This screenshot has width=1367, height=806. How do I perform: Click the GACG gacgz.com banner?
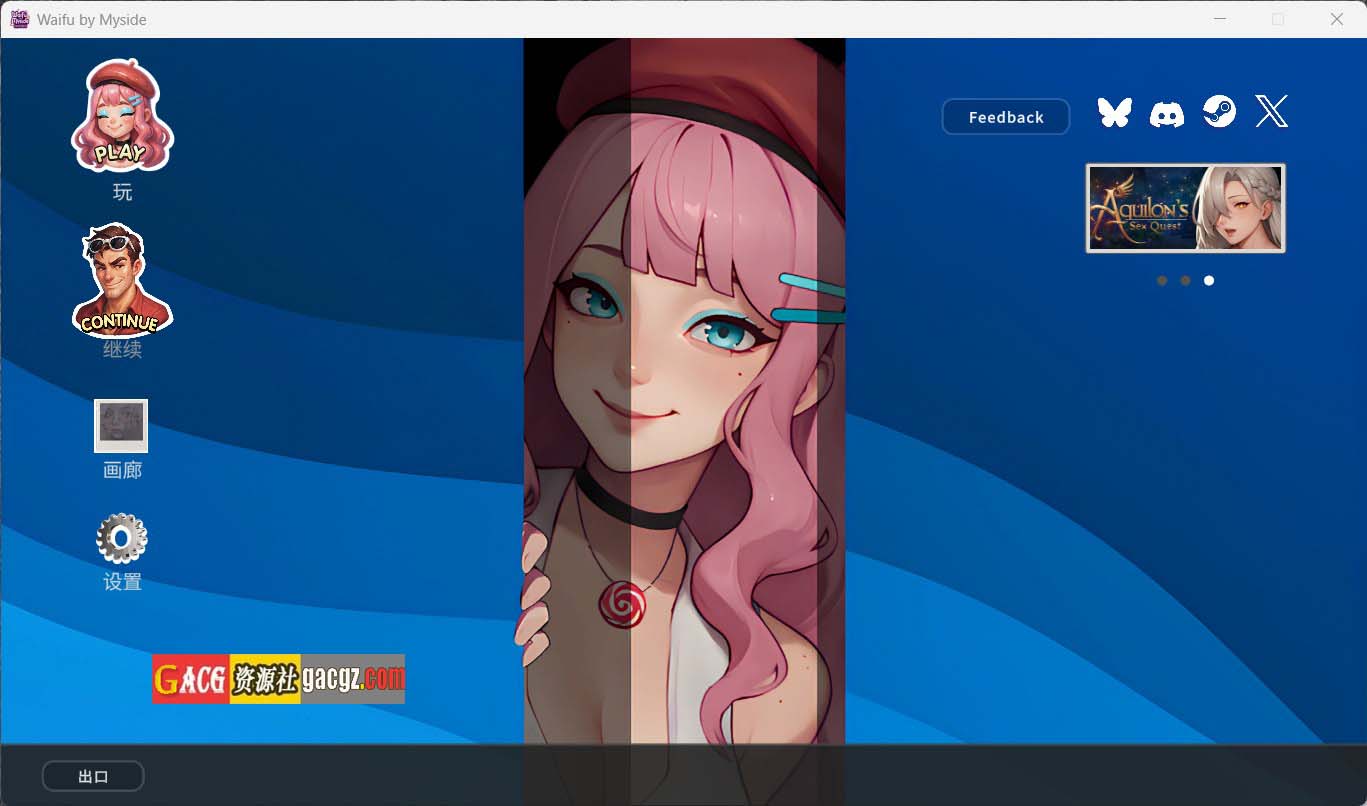click(x=278, y=679)
